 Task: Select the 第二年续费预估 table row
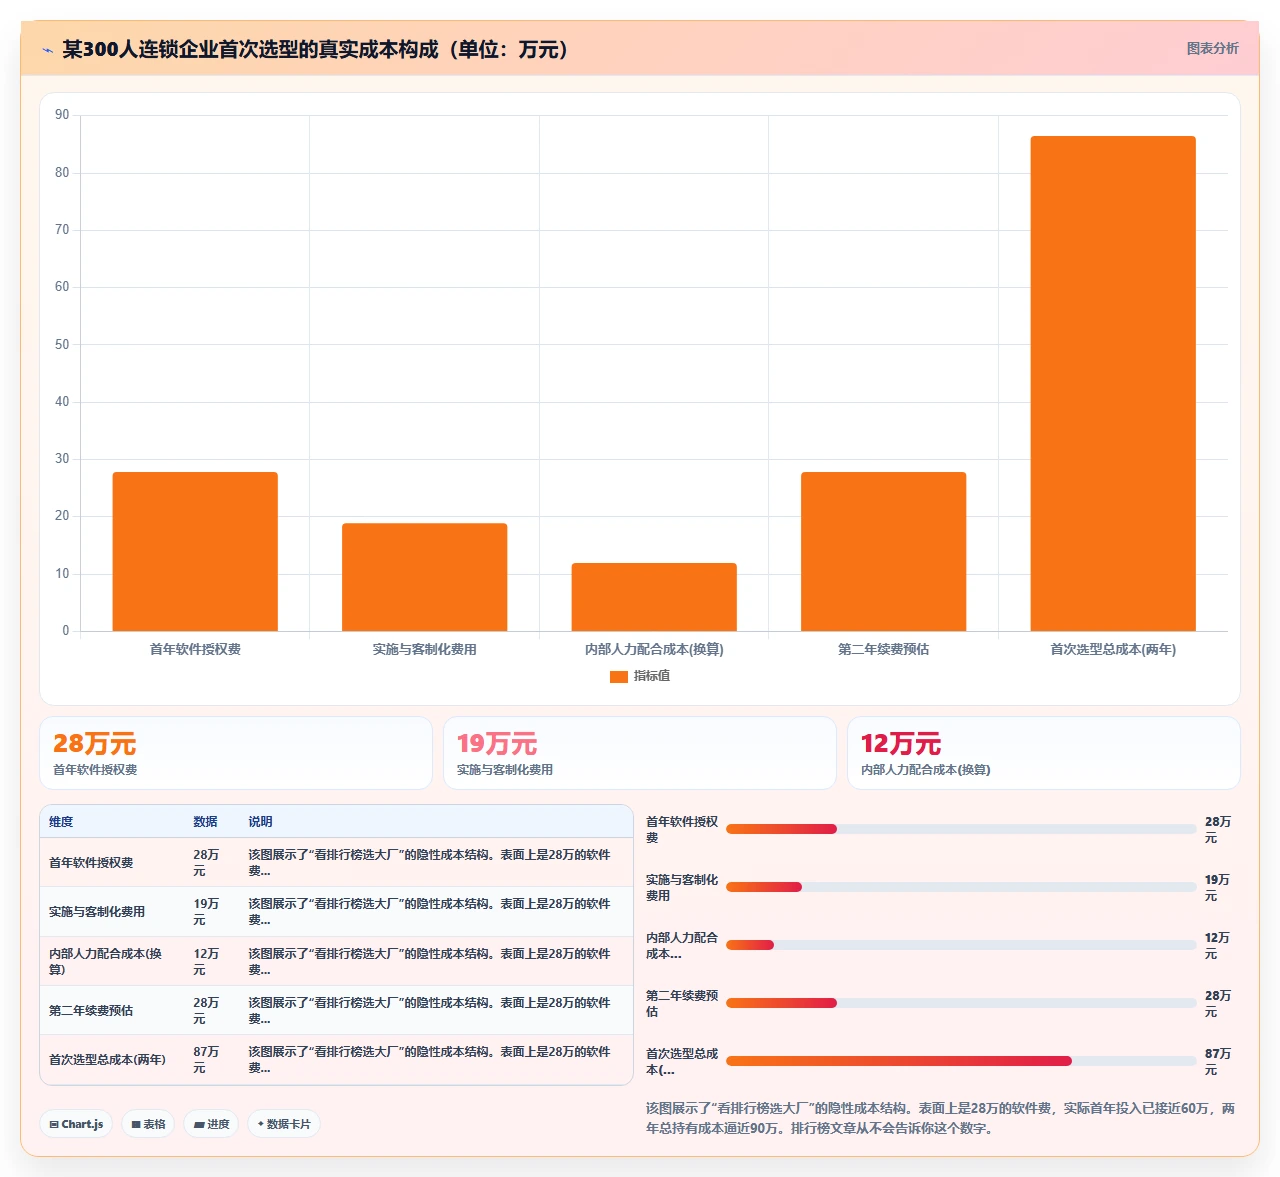tap(336, 1010)
